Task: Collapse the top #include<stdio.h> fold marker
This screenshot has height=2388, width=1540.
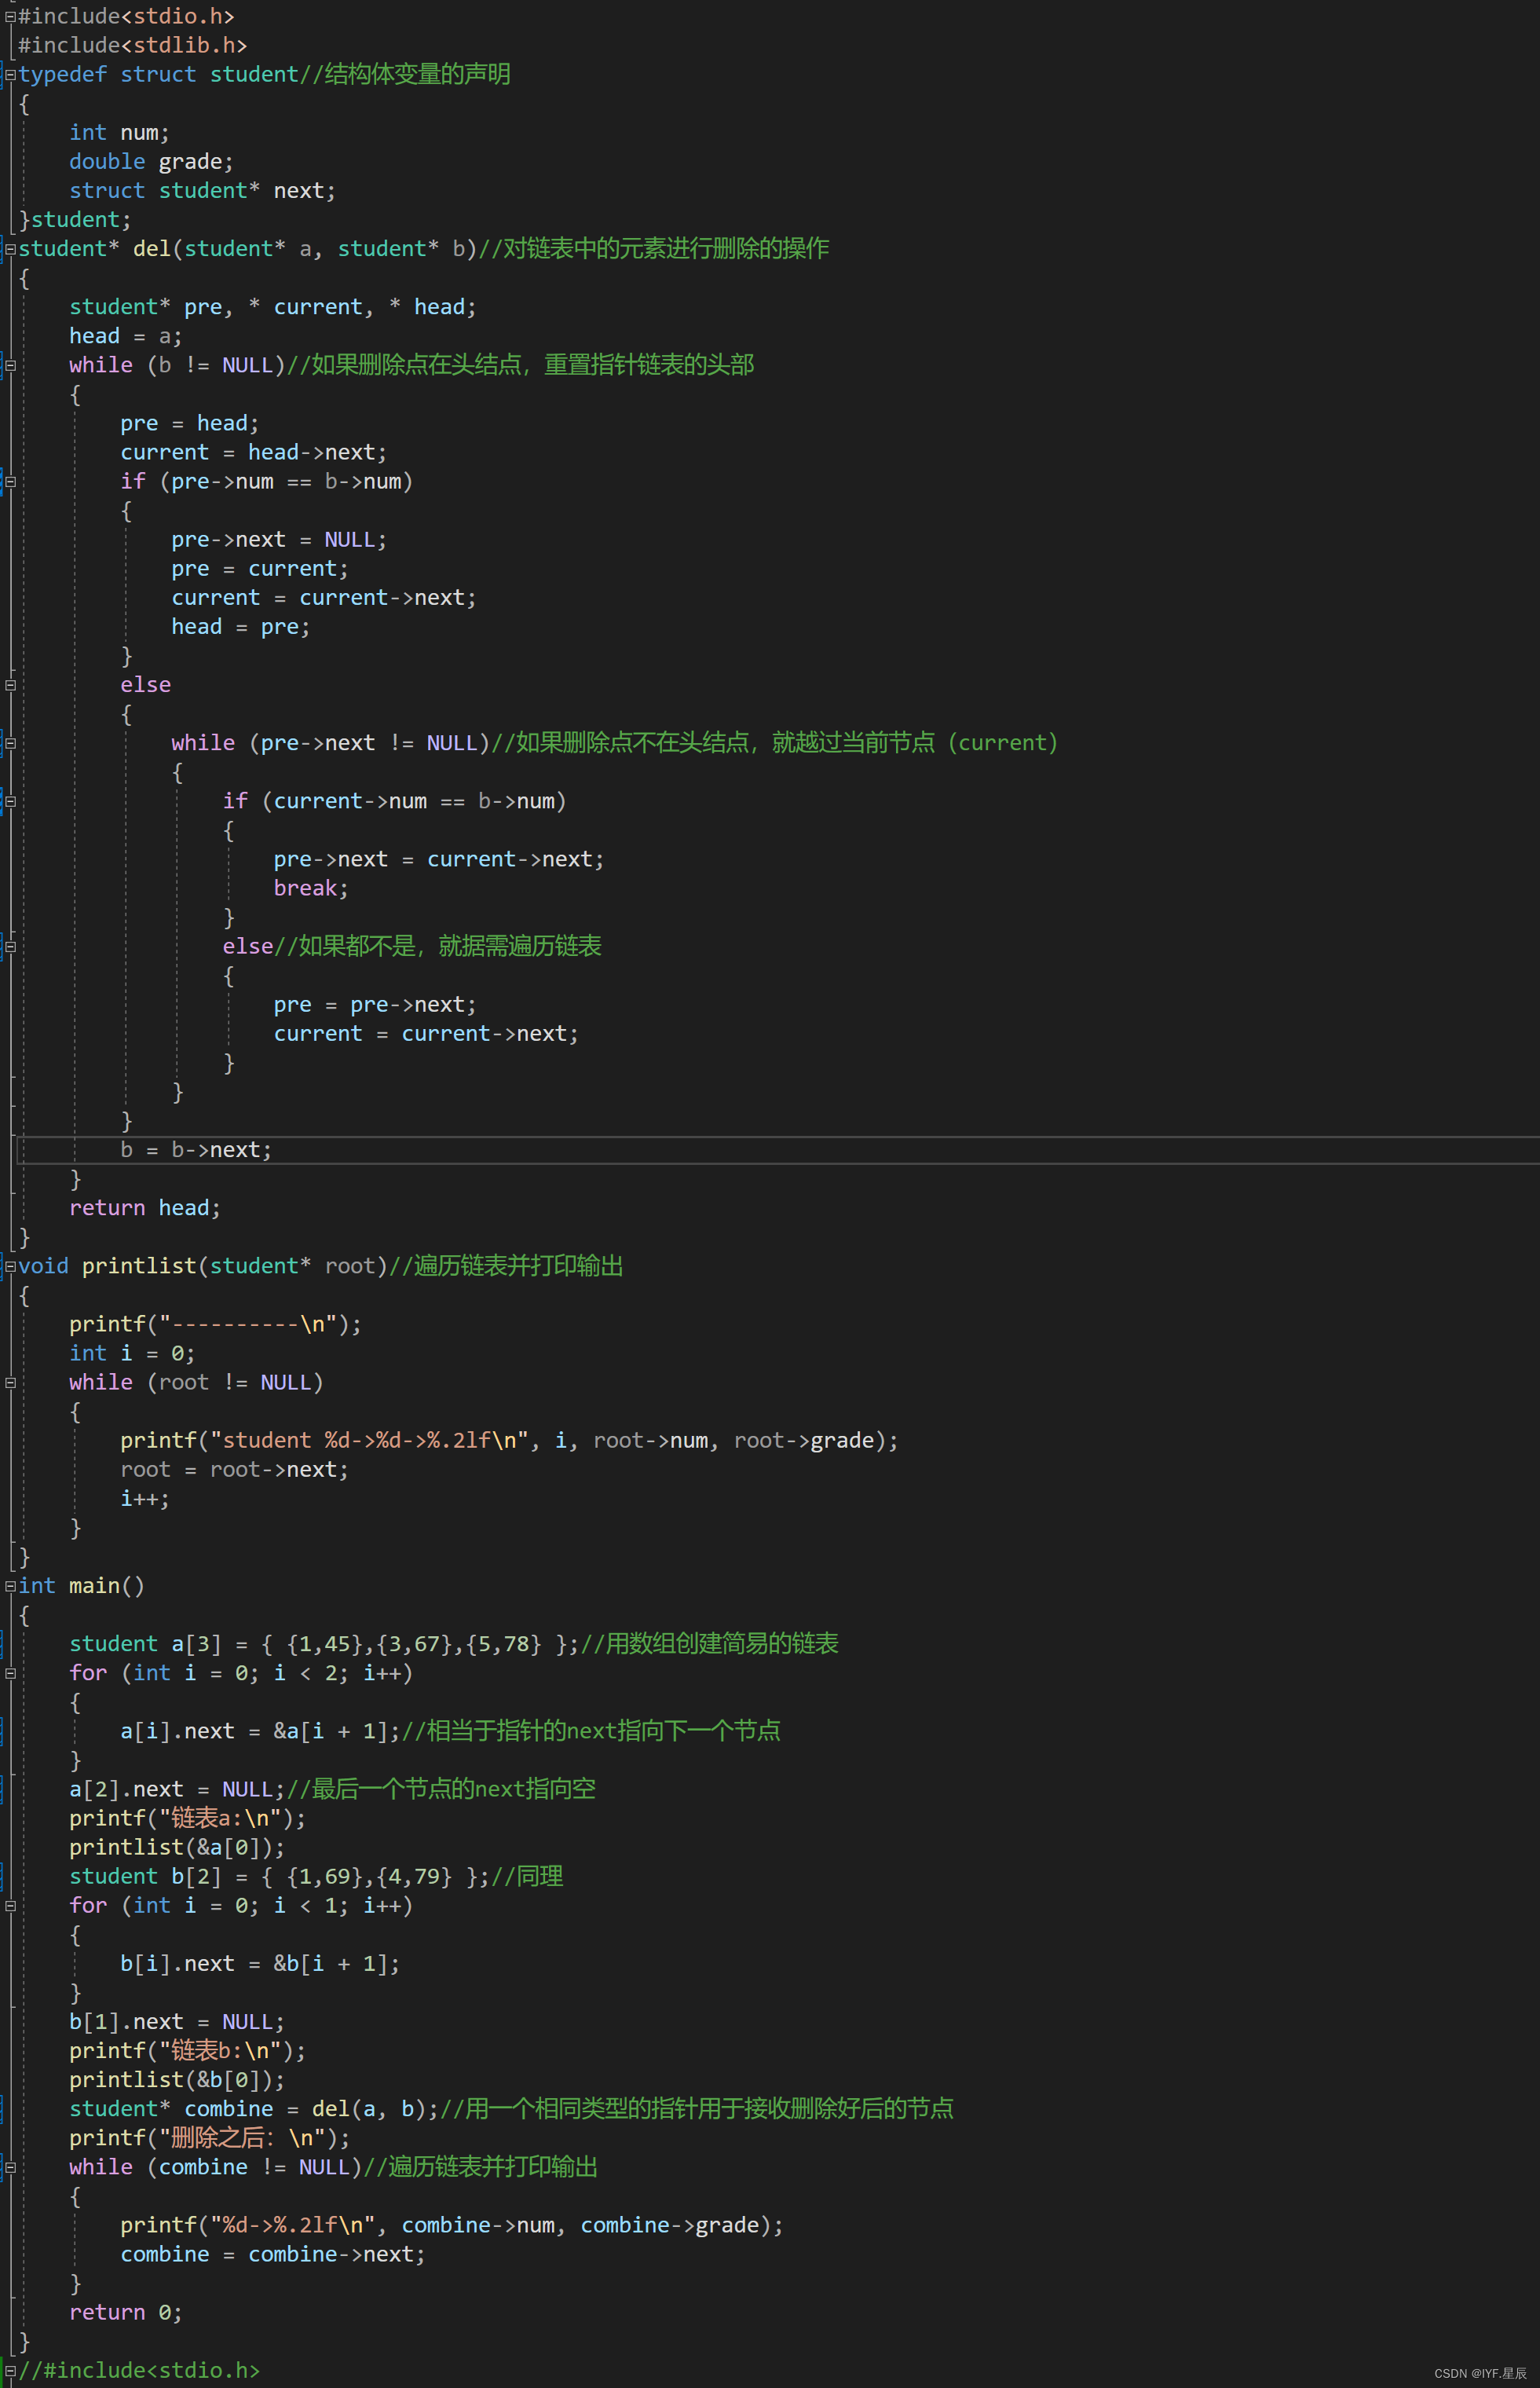Action: pos(10,17)
